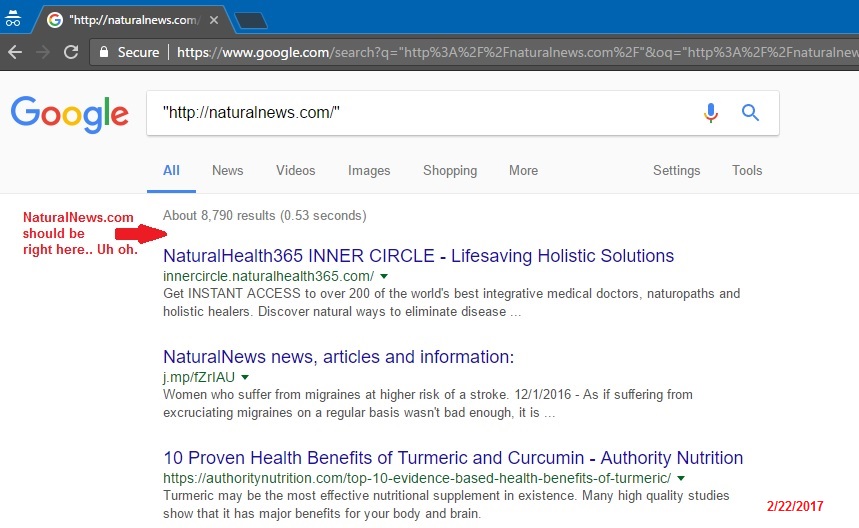Click the 'Women who suffer from migraines' snippet
The image size is (859, 528).
pos(428,404)
